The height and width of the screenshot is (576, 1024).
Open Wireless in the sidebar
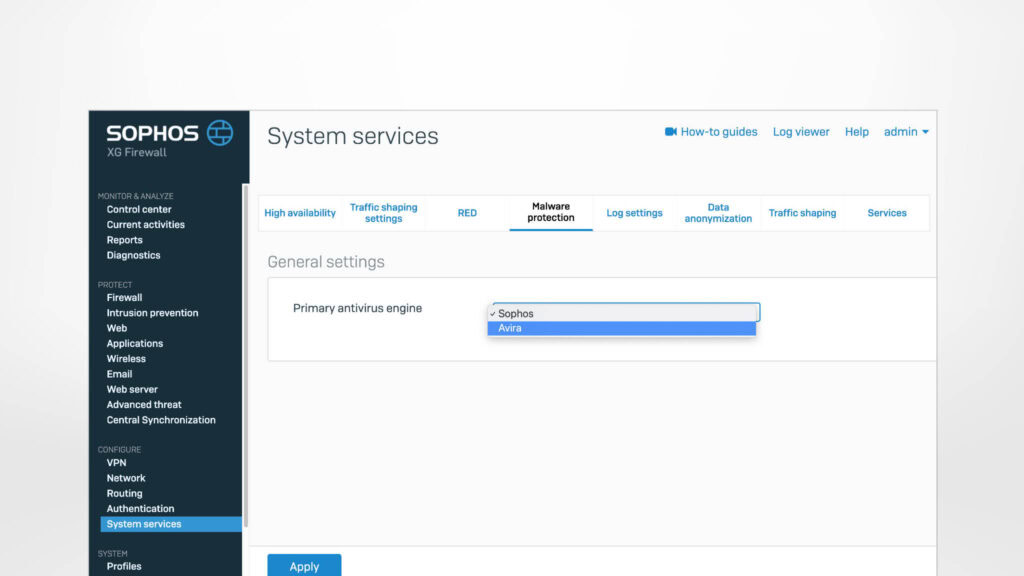(126, 359)
